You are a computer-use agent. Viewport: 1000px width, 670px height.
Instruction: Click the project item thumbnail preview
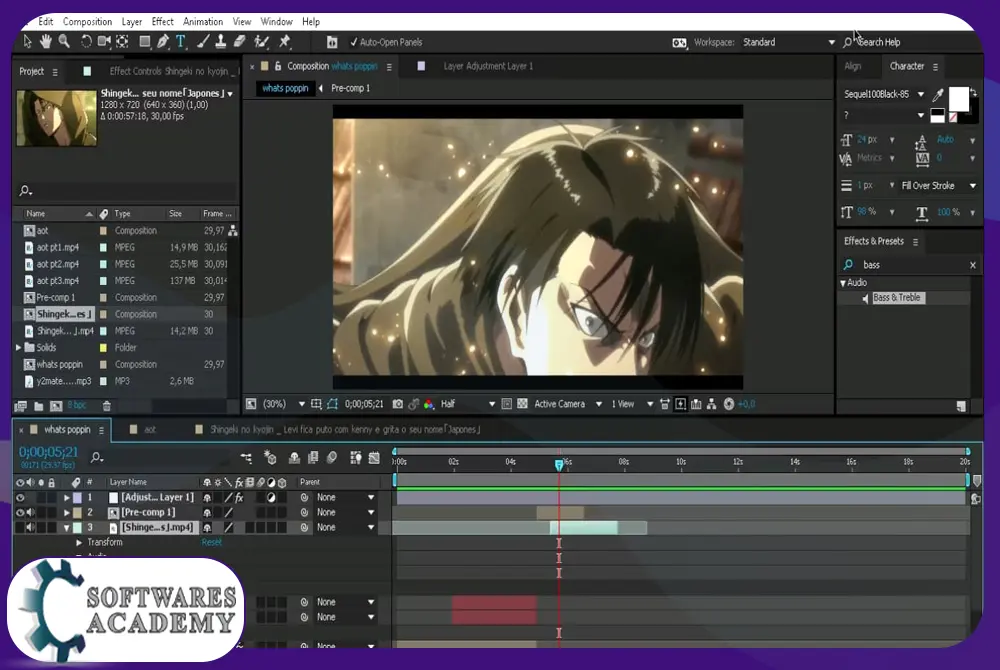tap(57, 119)
